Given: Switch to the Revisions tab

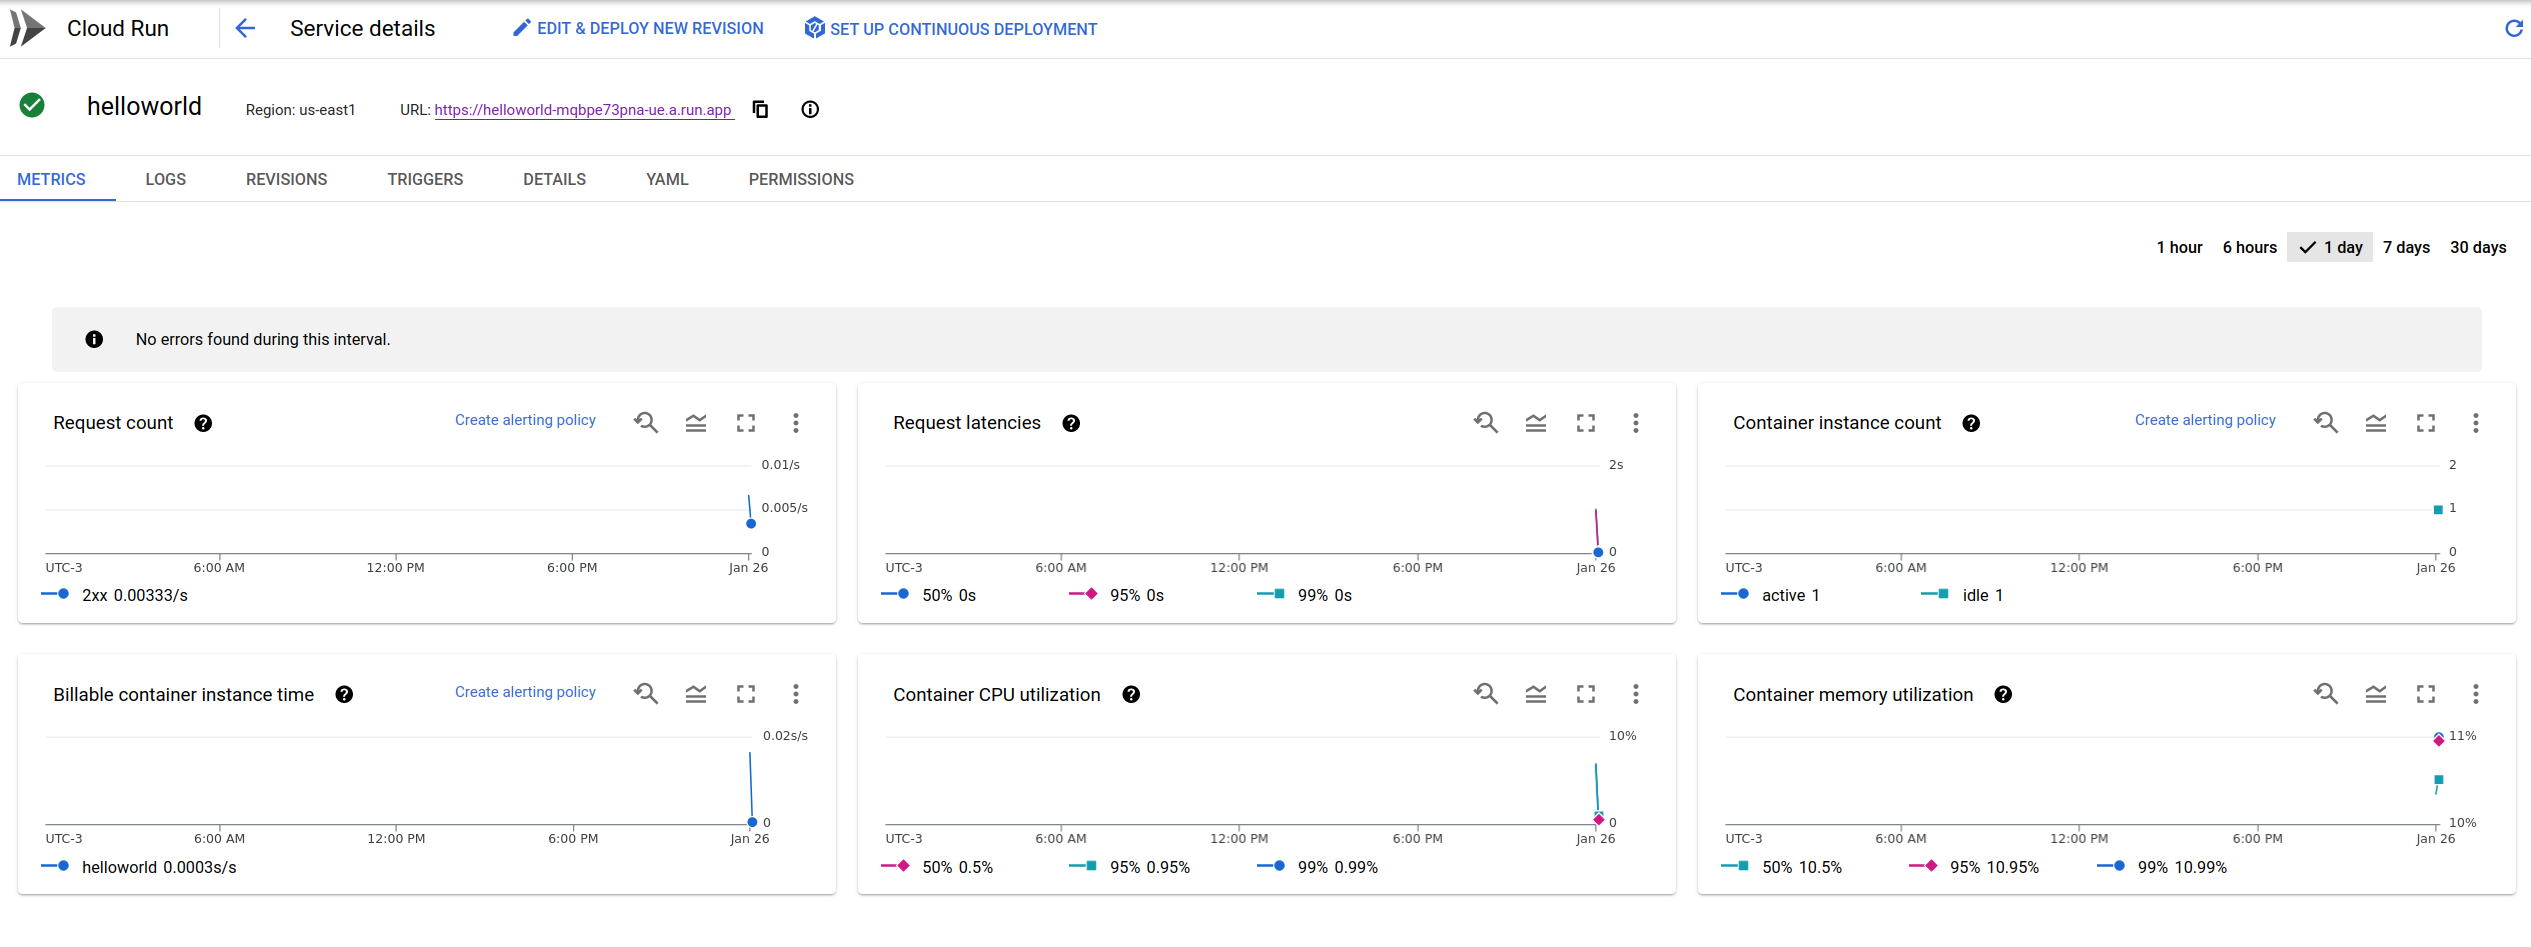Looking at the screenshot, I should (286, 179).
